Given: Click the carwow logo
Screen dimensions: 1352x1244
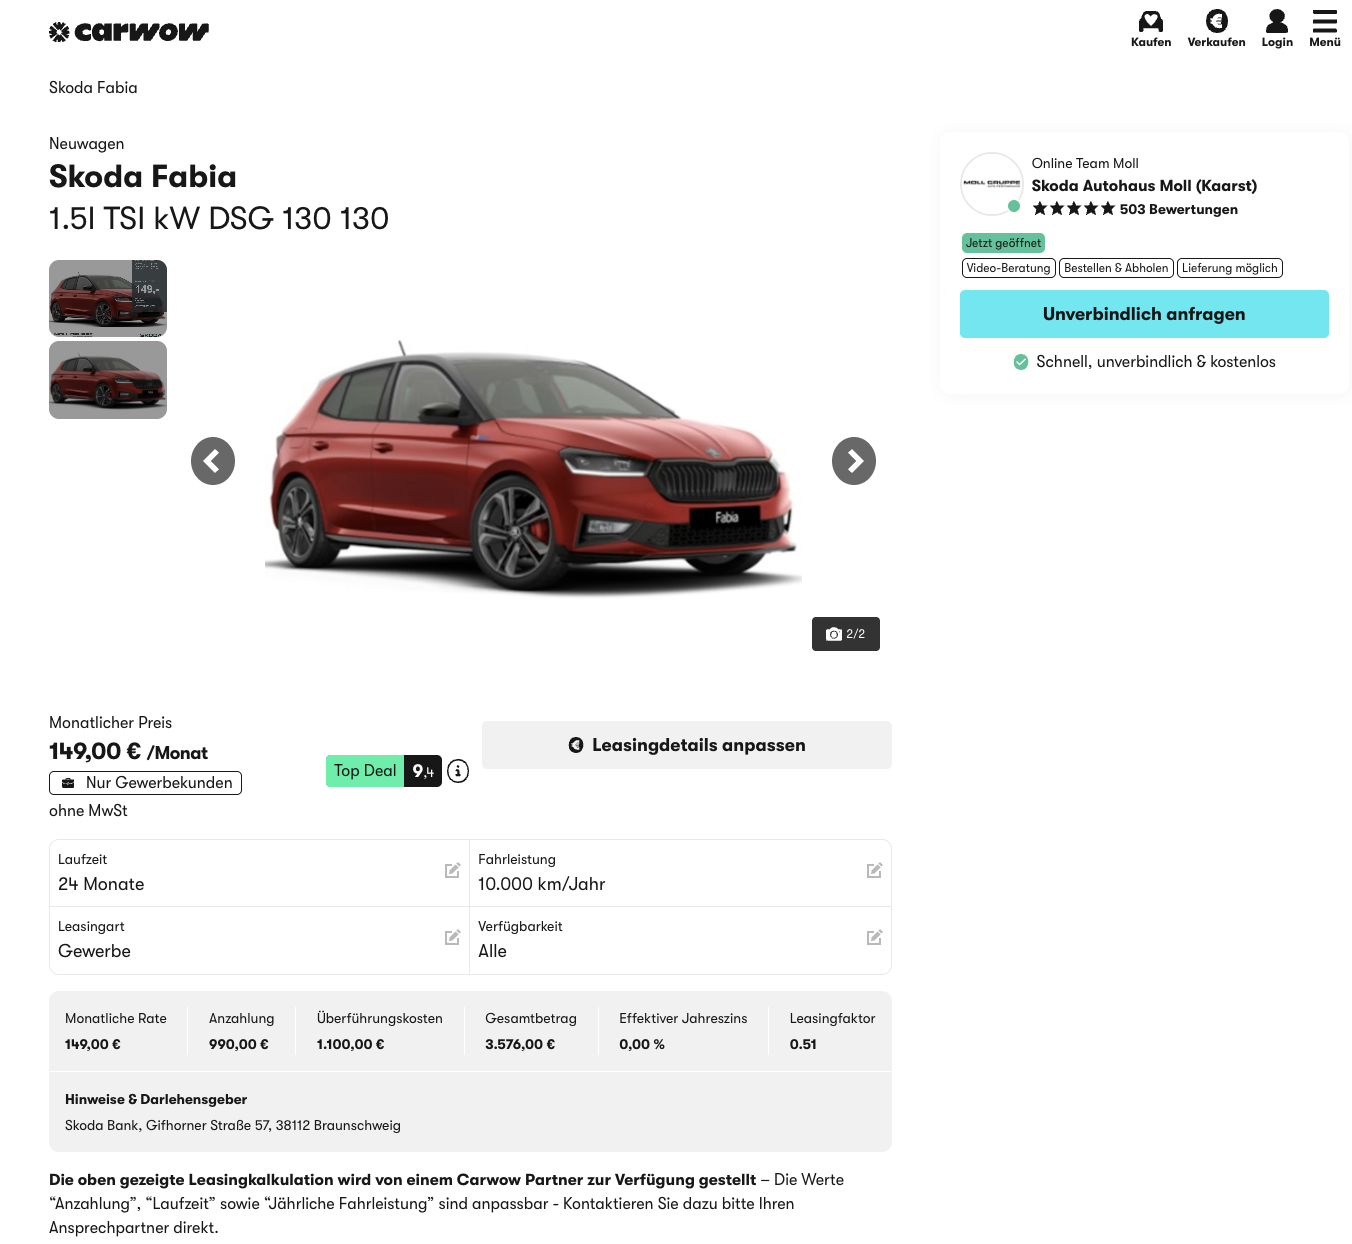Looking at the screenshot, I should 129,32.
